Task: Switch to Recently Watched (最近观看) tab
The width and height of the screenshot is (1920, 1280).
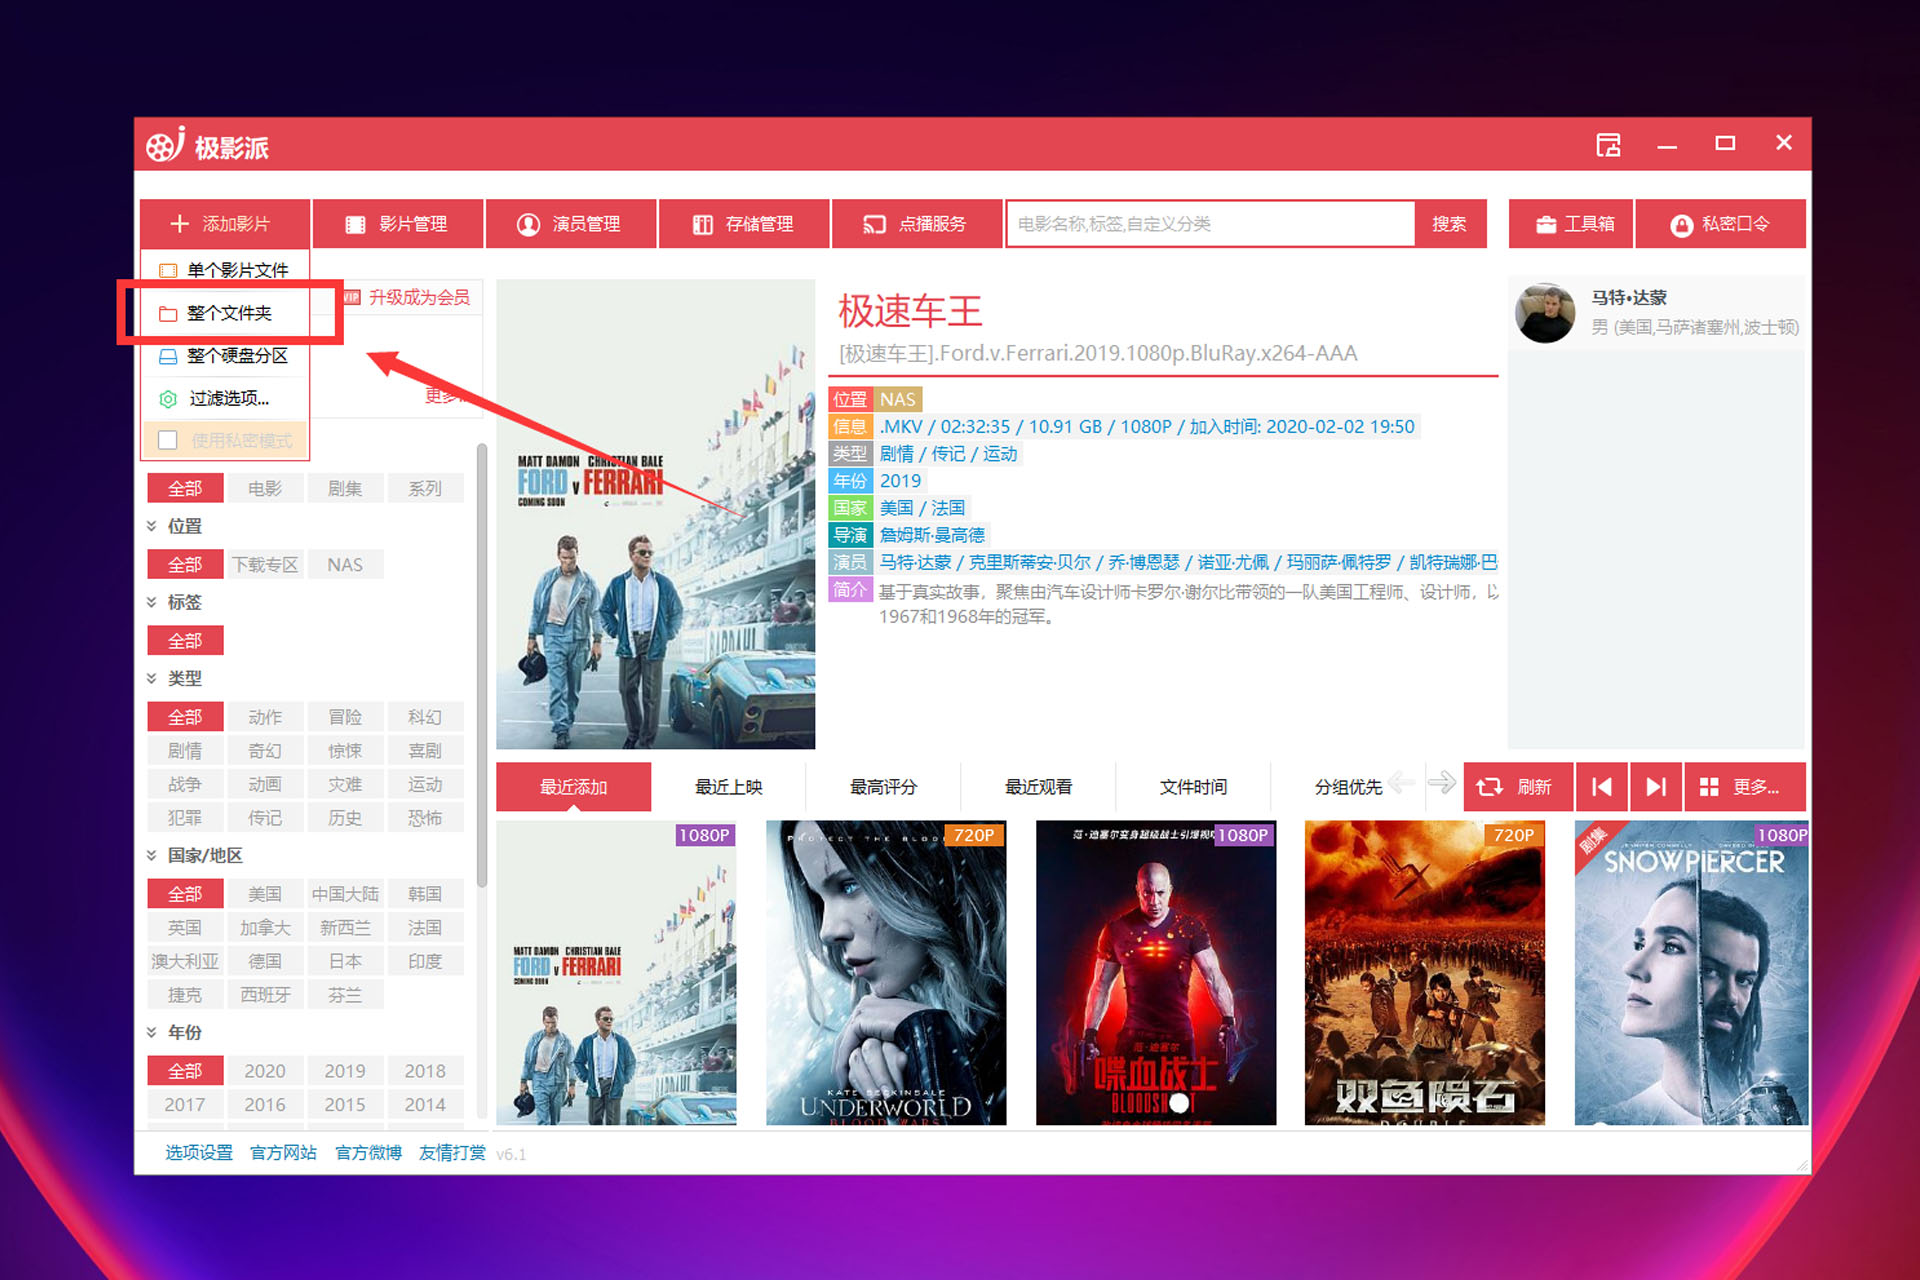Action: [x=1038, y=787]
